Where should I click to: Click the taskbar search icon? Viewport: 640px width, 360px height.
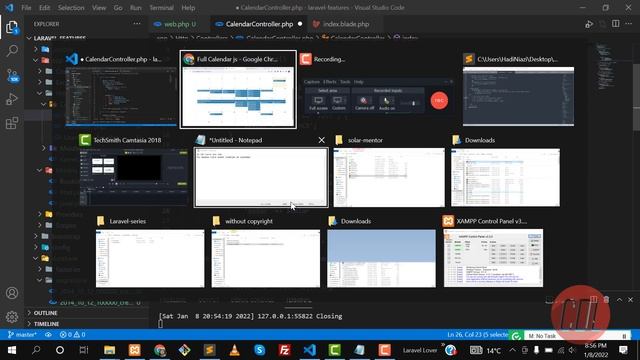[x=36, y=350]
